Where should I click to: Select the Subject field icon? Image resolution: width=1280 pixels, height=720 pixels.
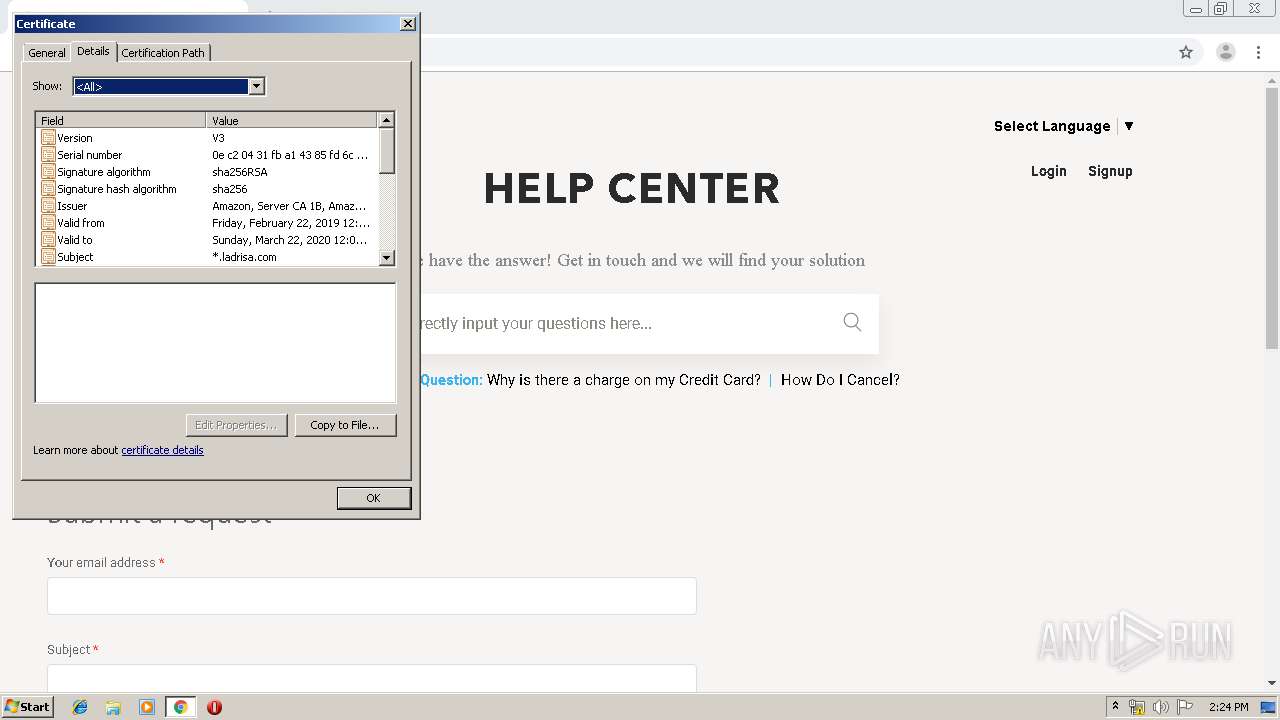(48, 257)
